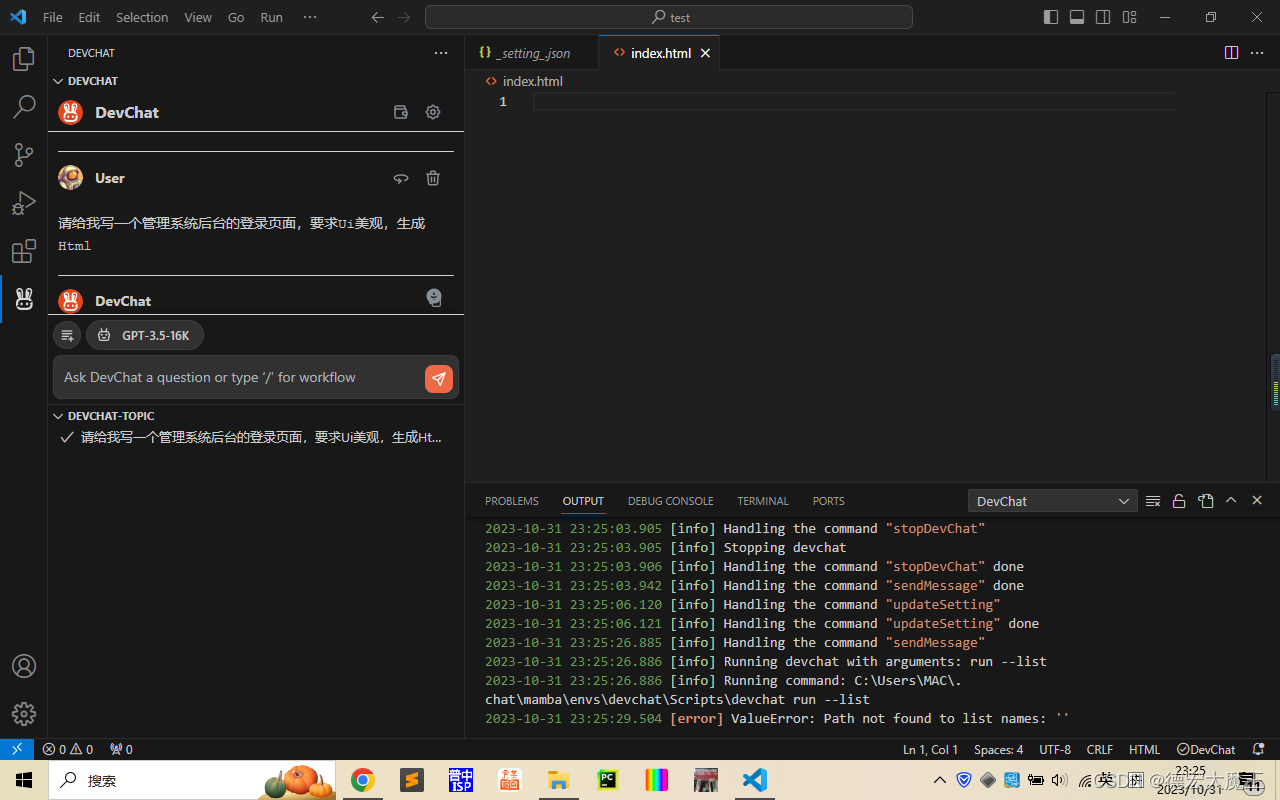Click HTML language mode in status bar
Viewport: 1280px width, 800px height.
coord(1144,749)
